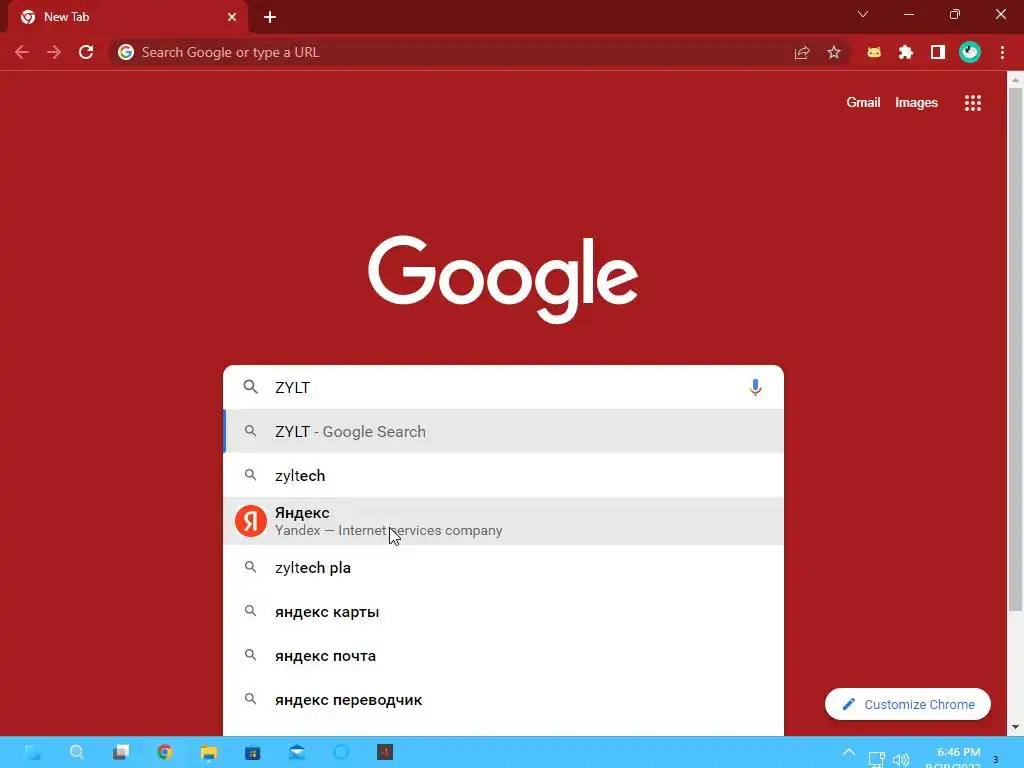Click the Google icon in the address bar
1024x768 pixels.
(x=126, y=52)
